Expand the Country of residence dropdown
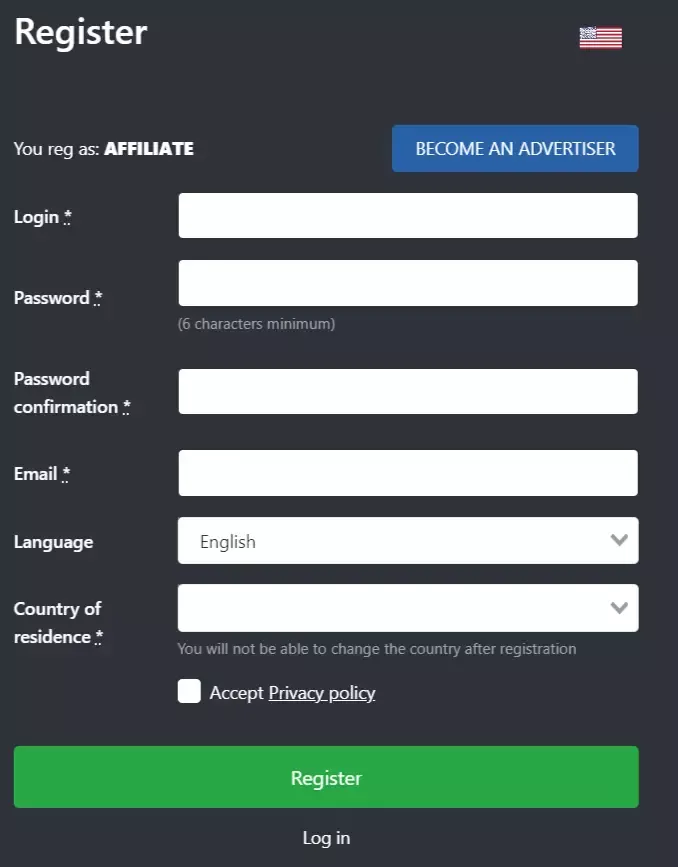 coord(407,608)
